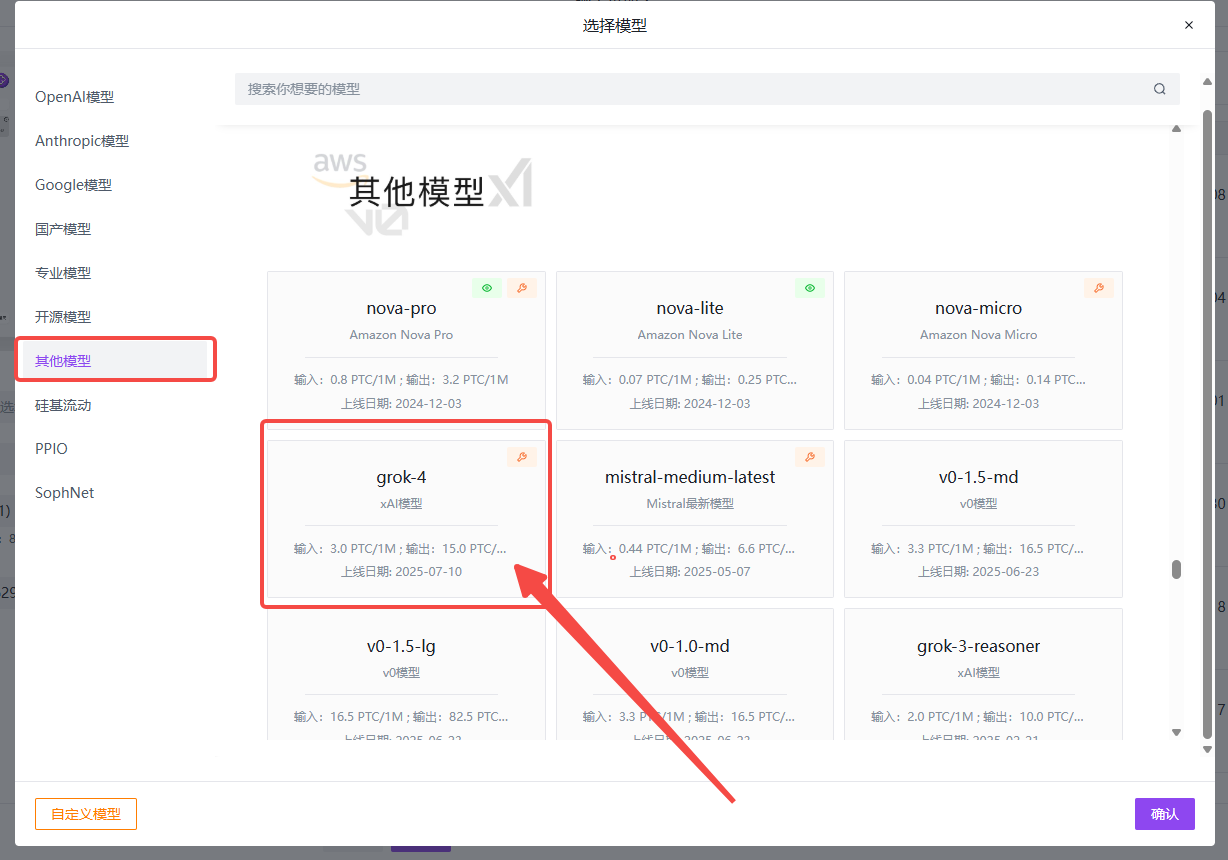Viewport: 1228px width, 860px height.
Task: Select the nova-lite model card
Action: tap(695, 350)
